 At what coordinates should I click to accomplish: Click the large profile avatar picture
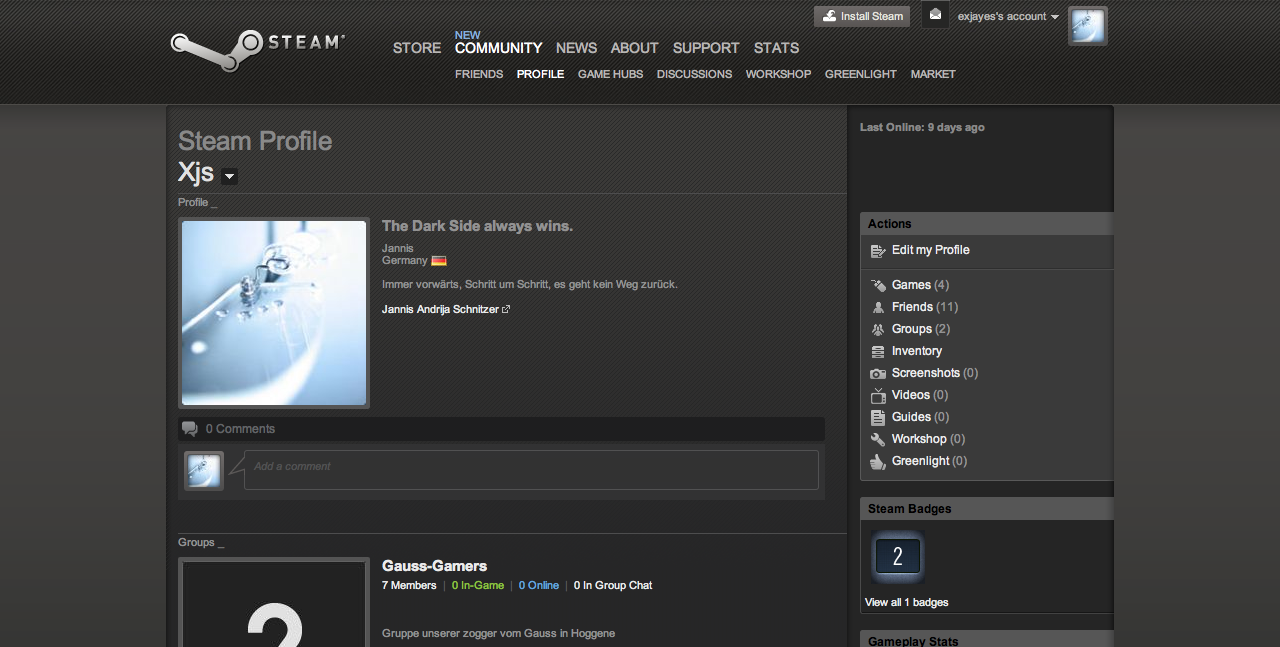pyautogui.click(x=274, y=313)
